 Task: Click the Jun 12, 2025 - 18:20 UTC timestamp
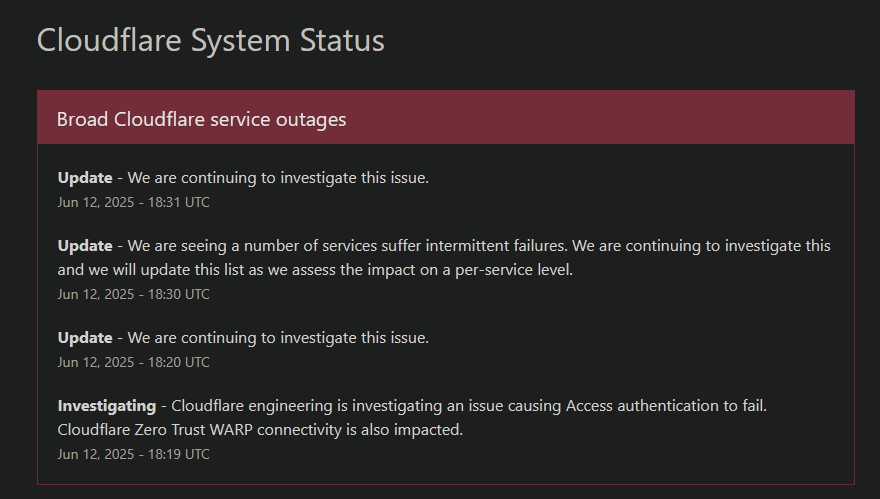click(134, 363)
